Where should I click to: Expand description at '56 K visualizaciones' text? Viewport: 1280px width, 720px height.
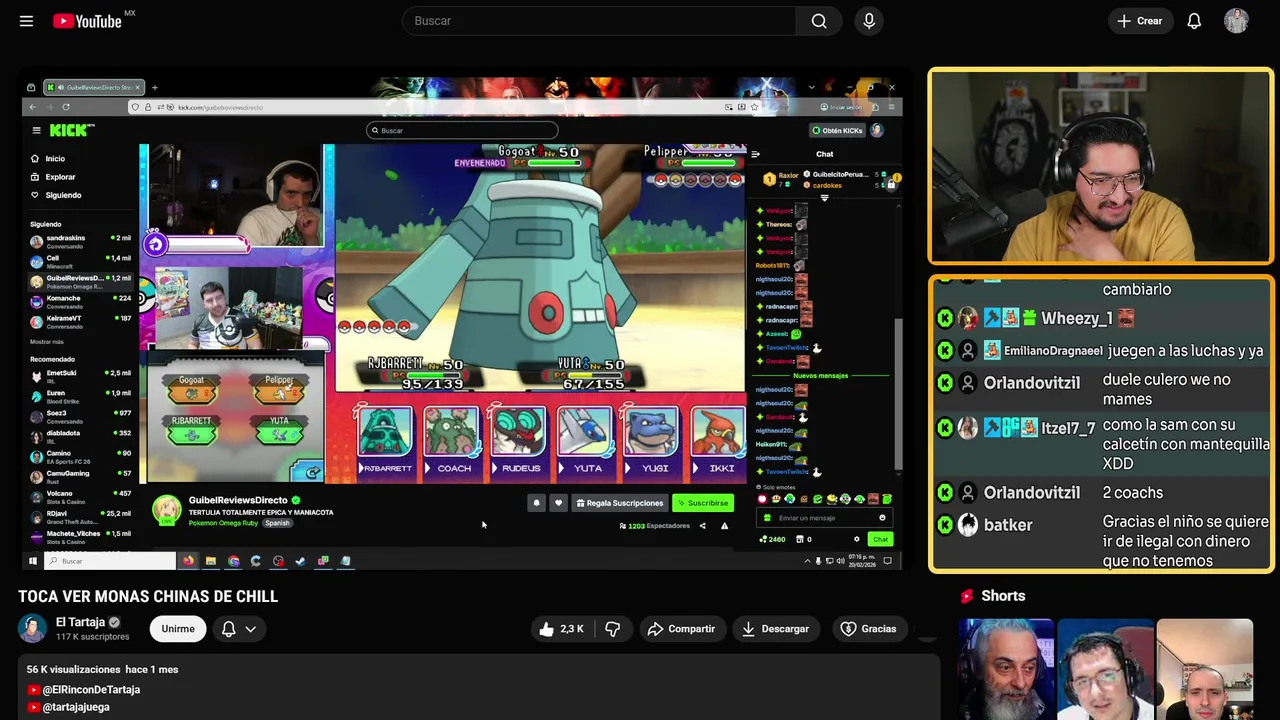[72, 669]
